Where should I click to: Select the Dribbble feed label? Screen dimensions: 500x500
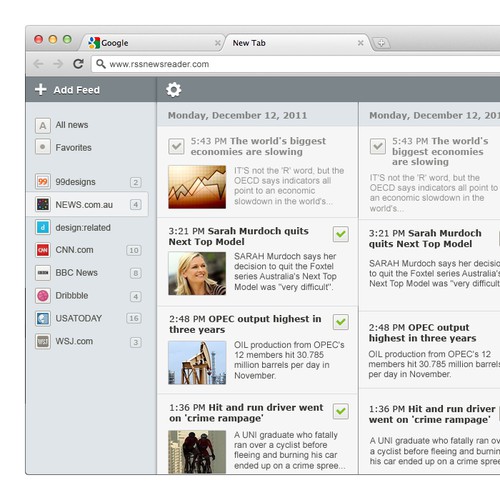tap(72, 296)
